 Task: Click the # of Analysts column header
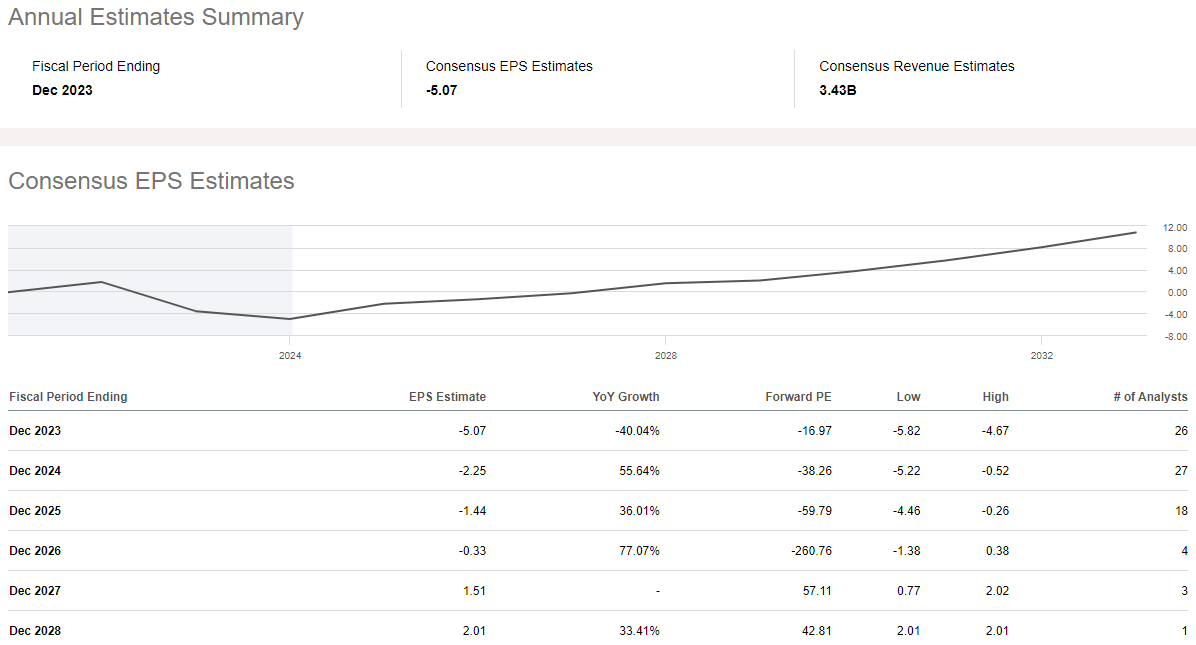[1150, 397]
